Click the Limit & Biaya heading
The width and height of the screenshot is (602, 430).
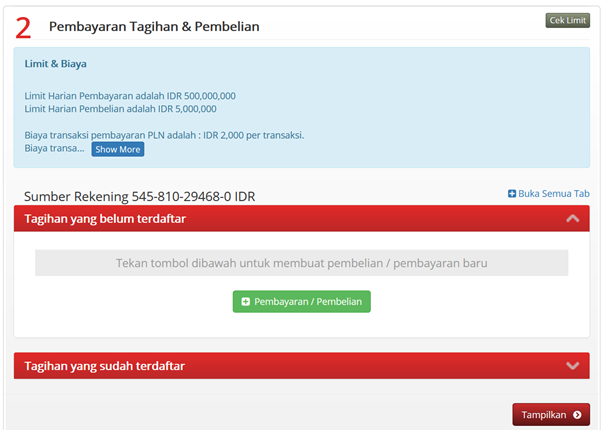56,64
